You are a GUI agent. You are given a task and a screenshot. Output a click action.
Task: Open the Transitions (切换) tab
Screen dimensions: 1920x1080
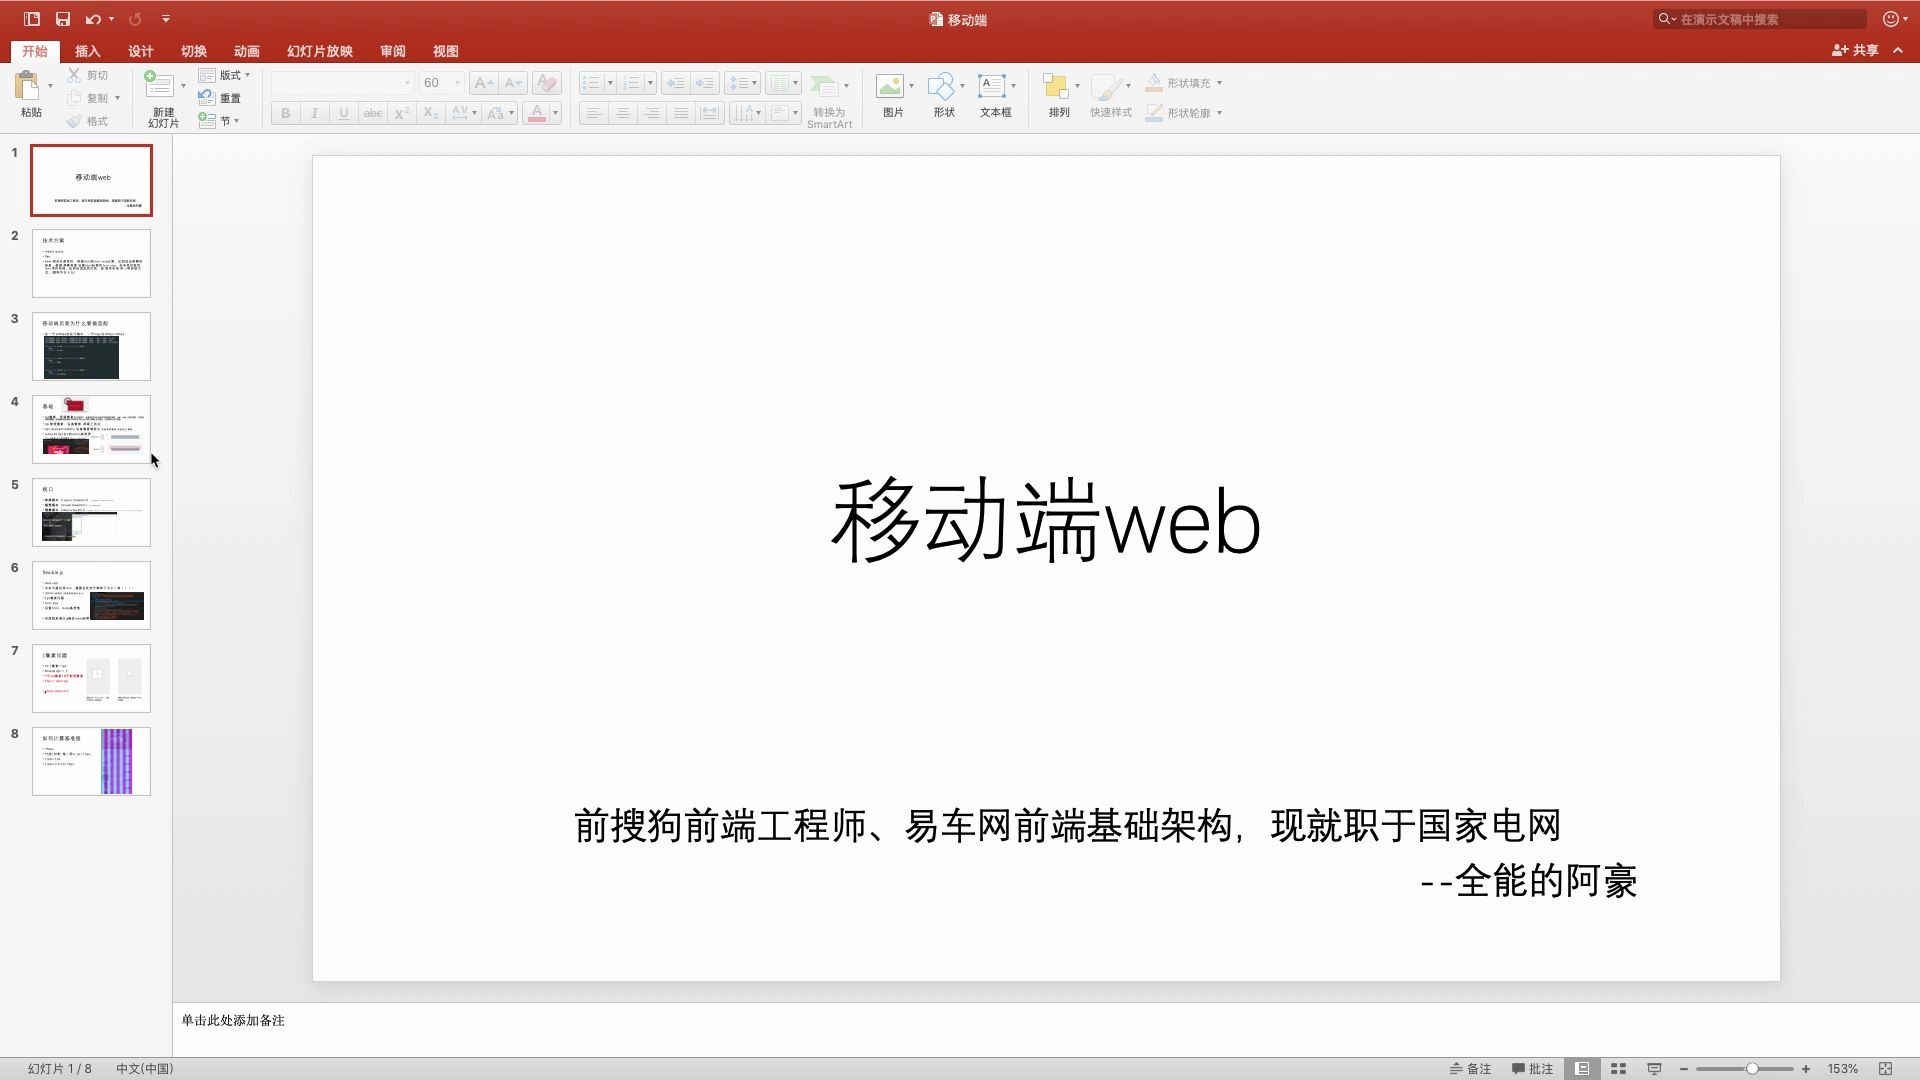194,51
